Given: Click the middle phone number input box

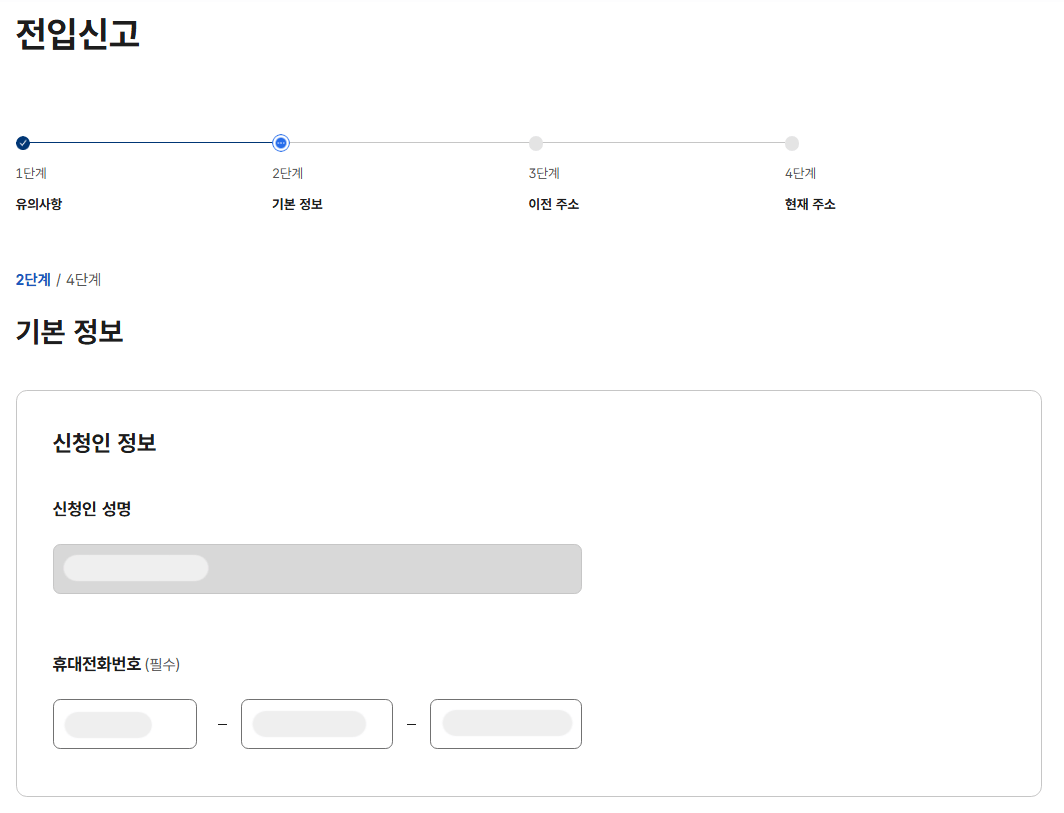Looking at the screenshot, I should coord(316,723).
